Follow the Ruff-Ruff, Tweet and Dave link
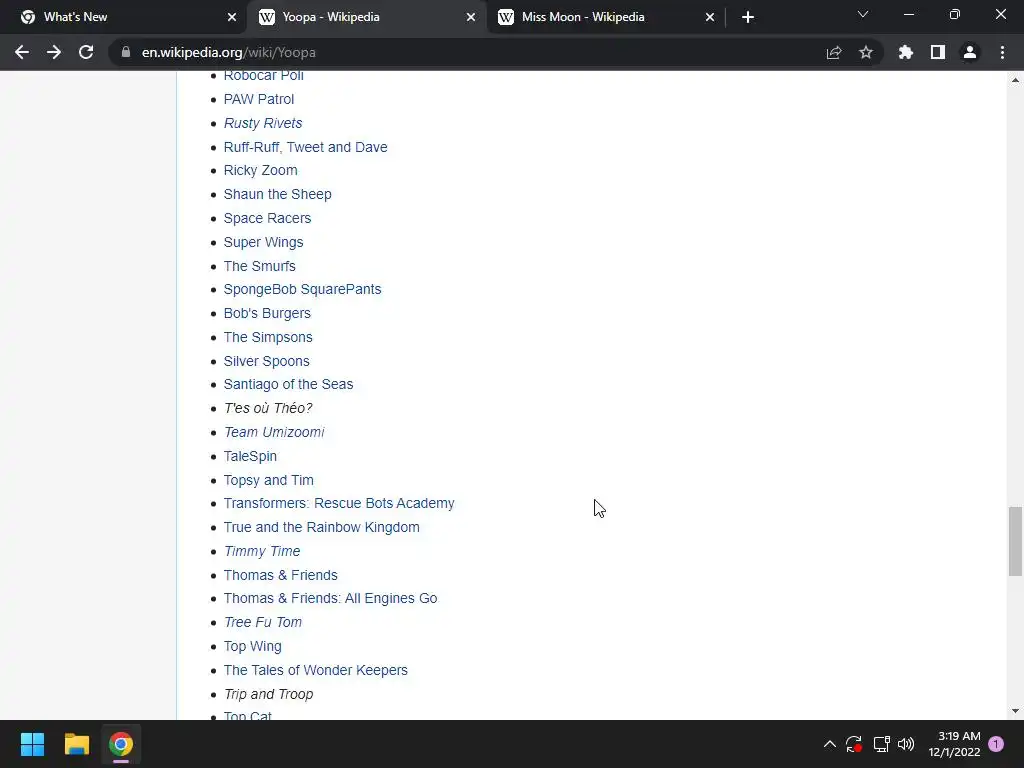Viewport: 1024px width, 768px height. (x=305, y=147)
